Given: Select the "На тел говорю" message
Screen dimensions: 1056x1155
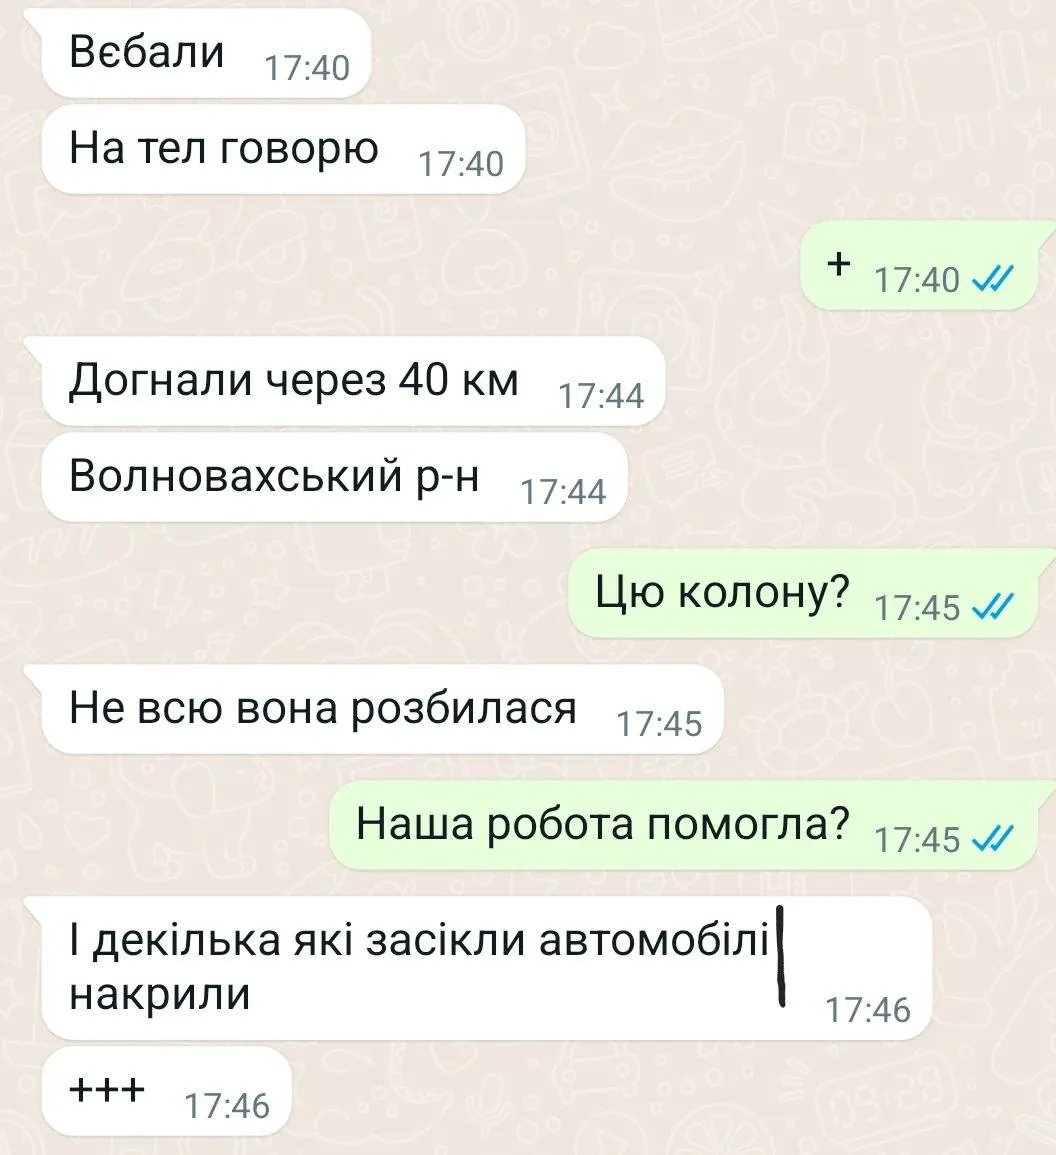Looking at the screenshot, I should tap(284, 149).
